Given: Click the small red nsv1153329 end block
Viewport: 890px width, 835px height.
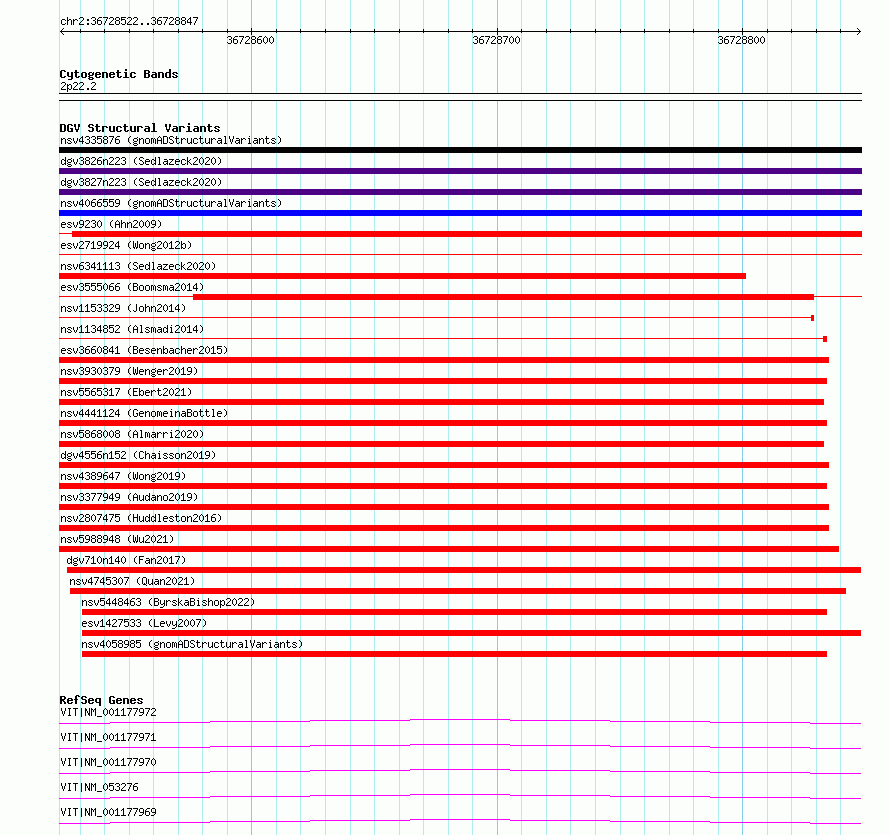Looking at the screenshot, I should coord(813,318).
